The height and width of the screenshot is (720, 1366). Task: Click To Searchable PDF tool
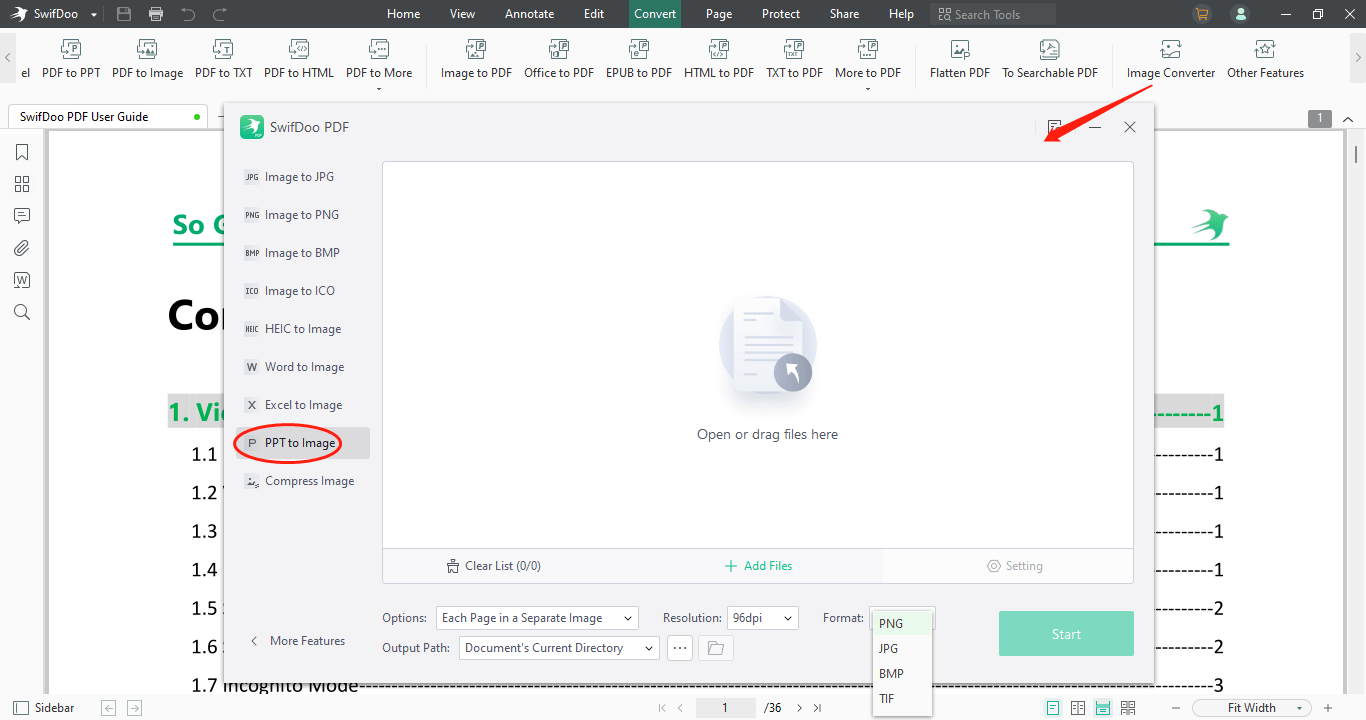click(x=1050, y=59)
